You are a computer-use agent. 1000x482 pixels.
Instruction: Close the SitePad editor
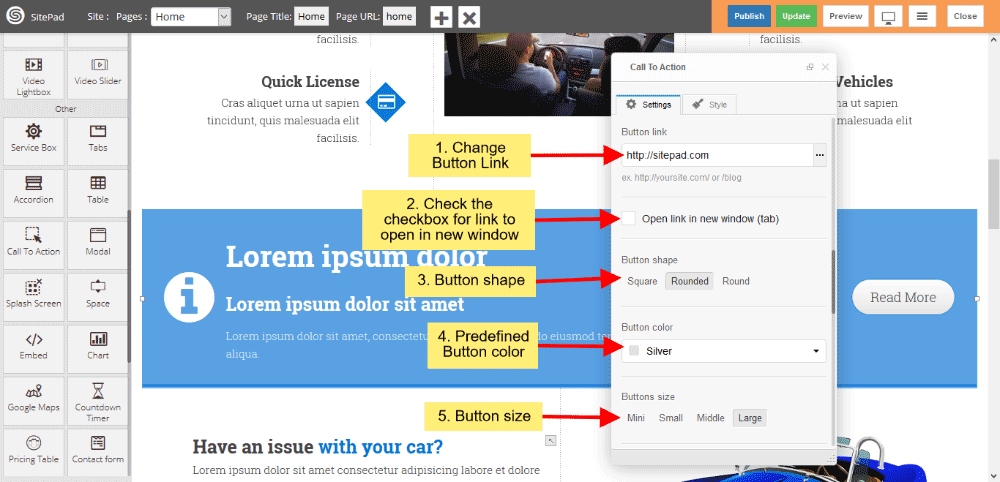pyautogui.click(x=965, y=16)
